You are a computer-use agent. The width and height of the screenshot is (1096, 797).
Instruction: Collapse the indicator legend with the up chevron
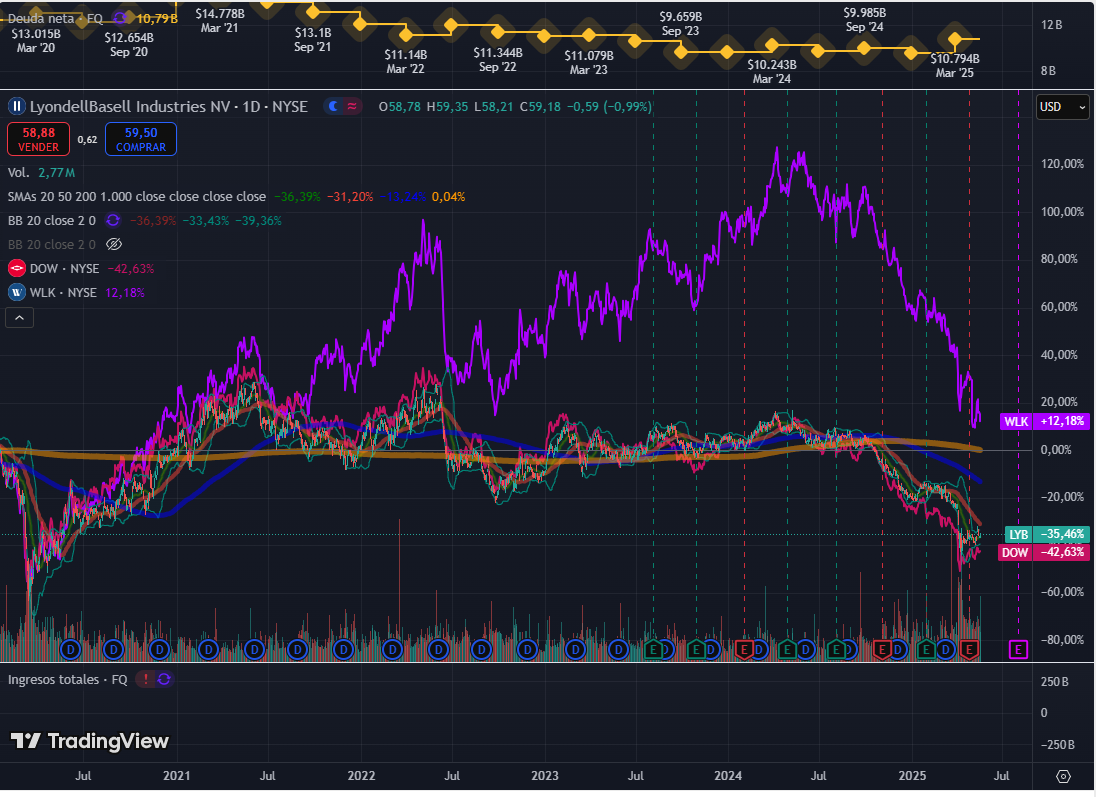tap(20, 318)
